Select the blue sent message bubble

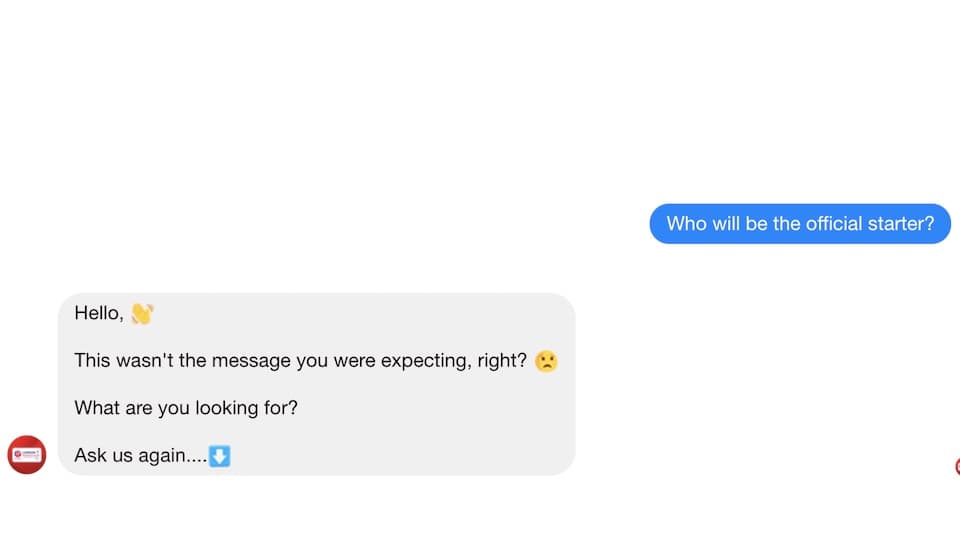coord(800,223)
